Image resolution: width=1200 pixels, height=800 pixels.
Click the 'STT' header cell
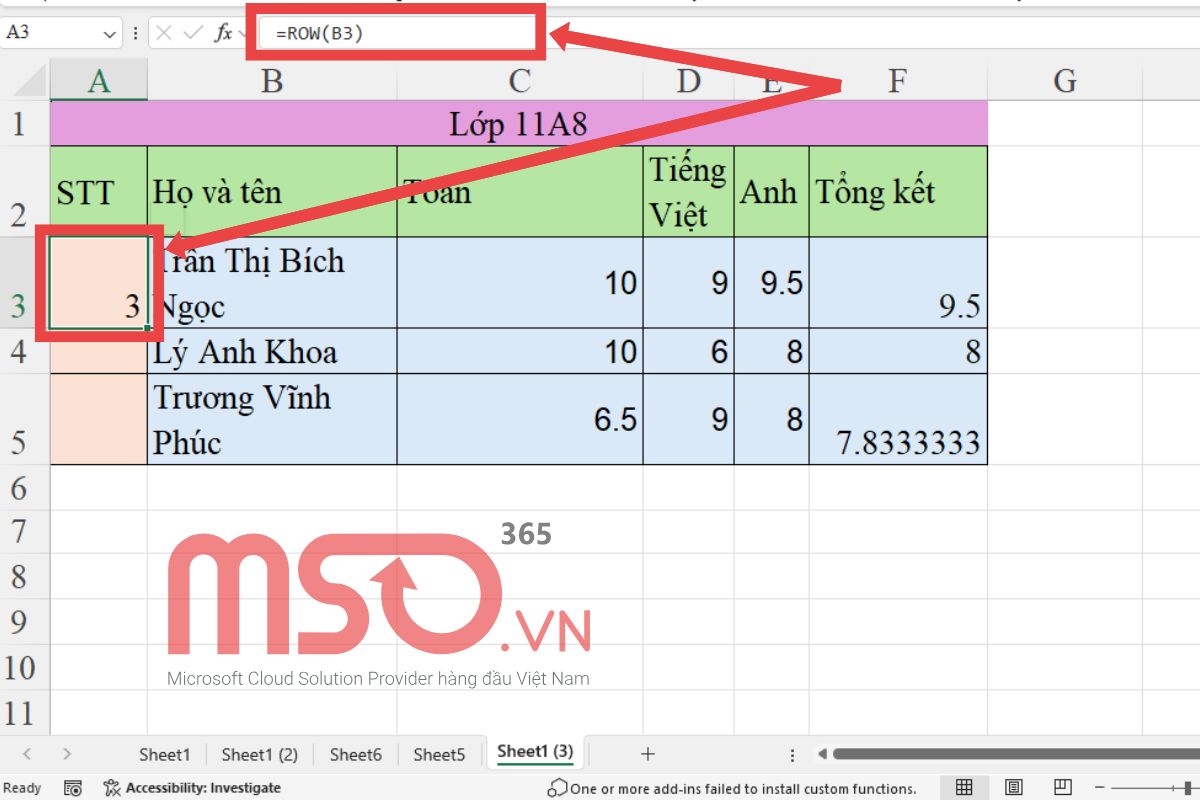point(98,192)
